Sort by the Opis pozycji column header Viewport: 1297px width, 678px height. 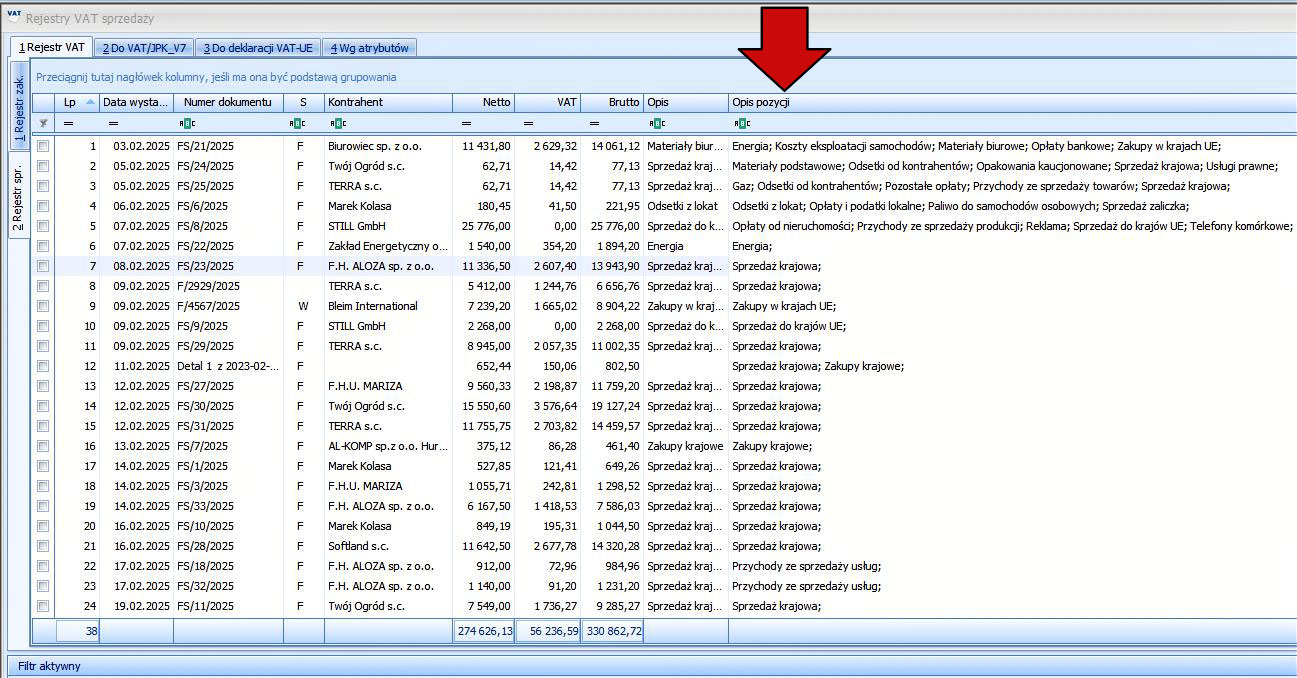tap(1012, 102)
